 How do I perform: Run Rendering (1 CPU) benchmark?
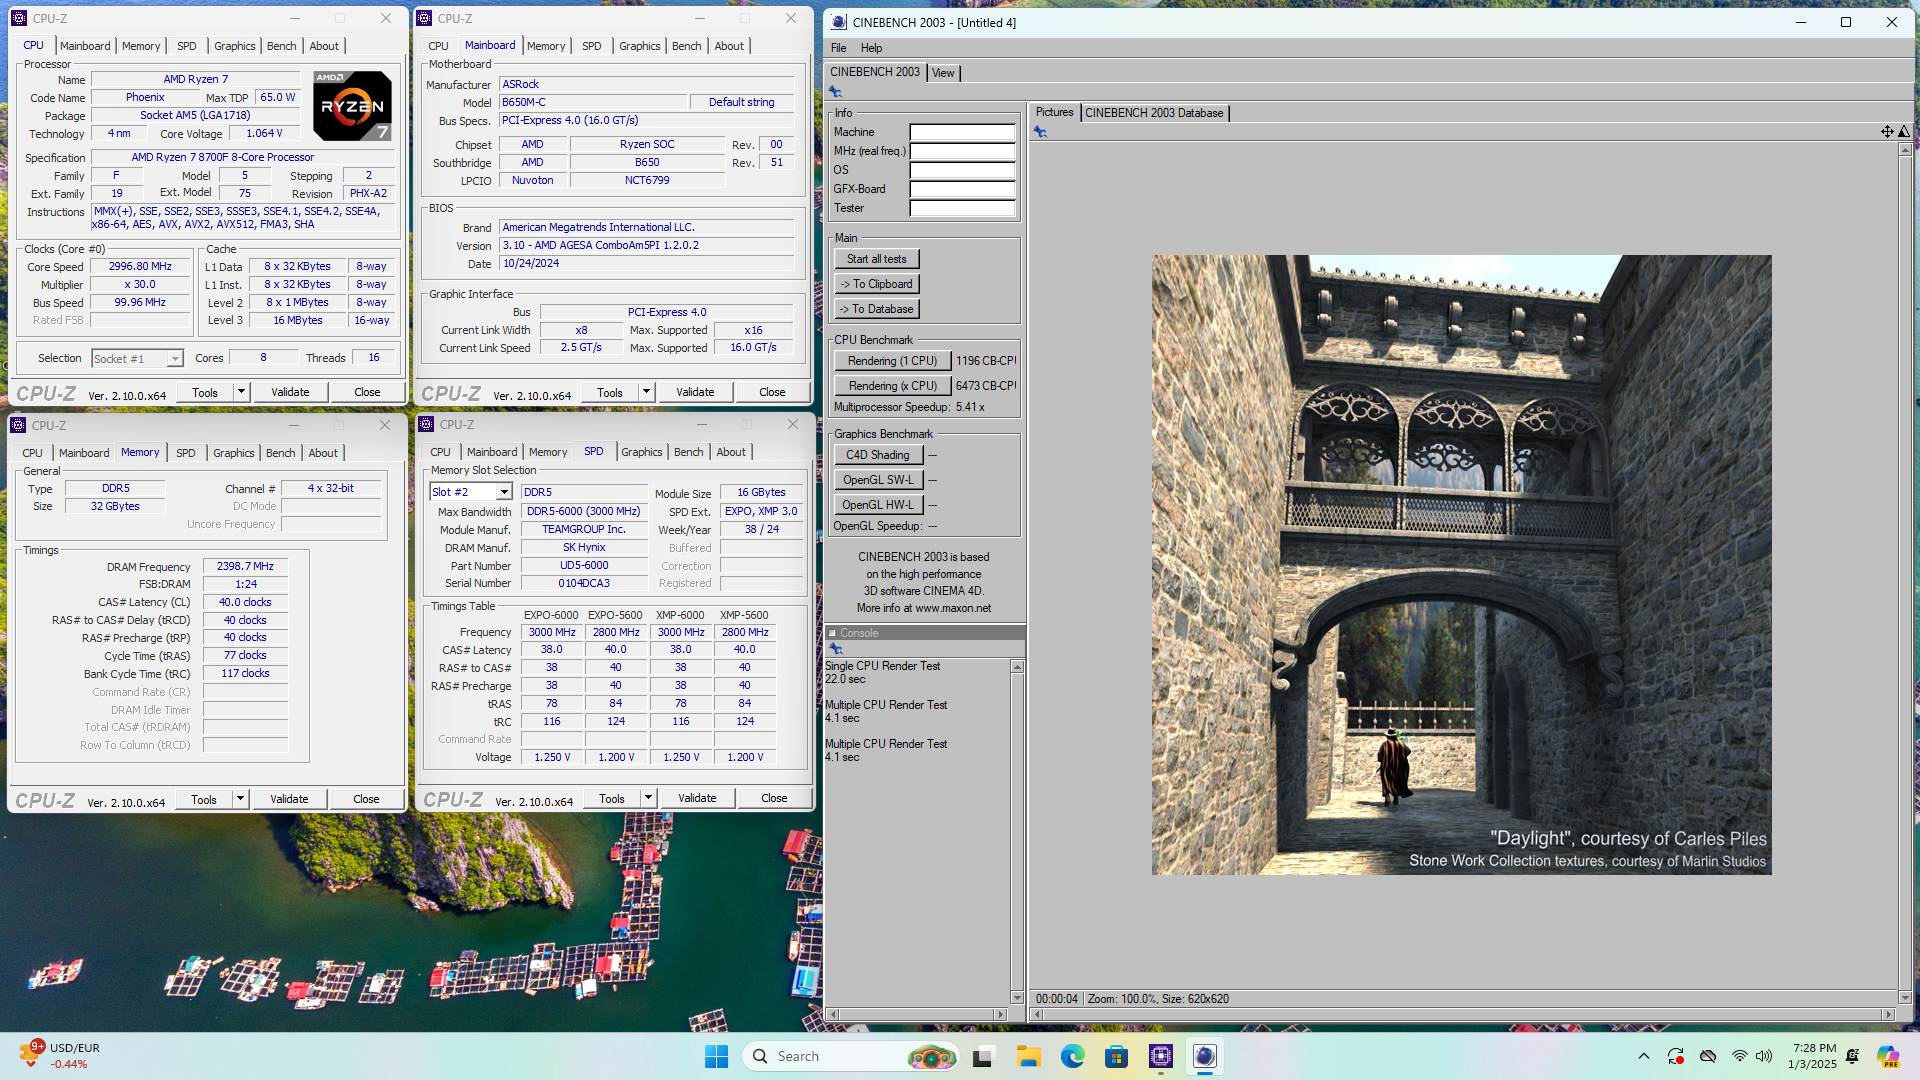pyautogui.click(x=892, y=361)
